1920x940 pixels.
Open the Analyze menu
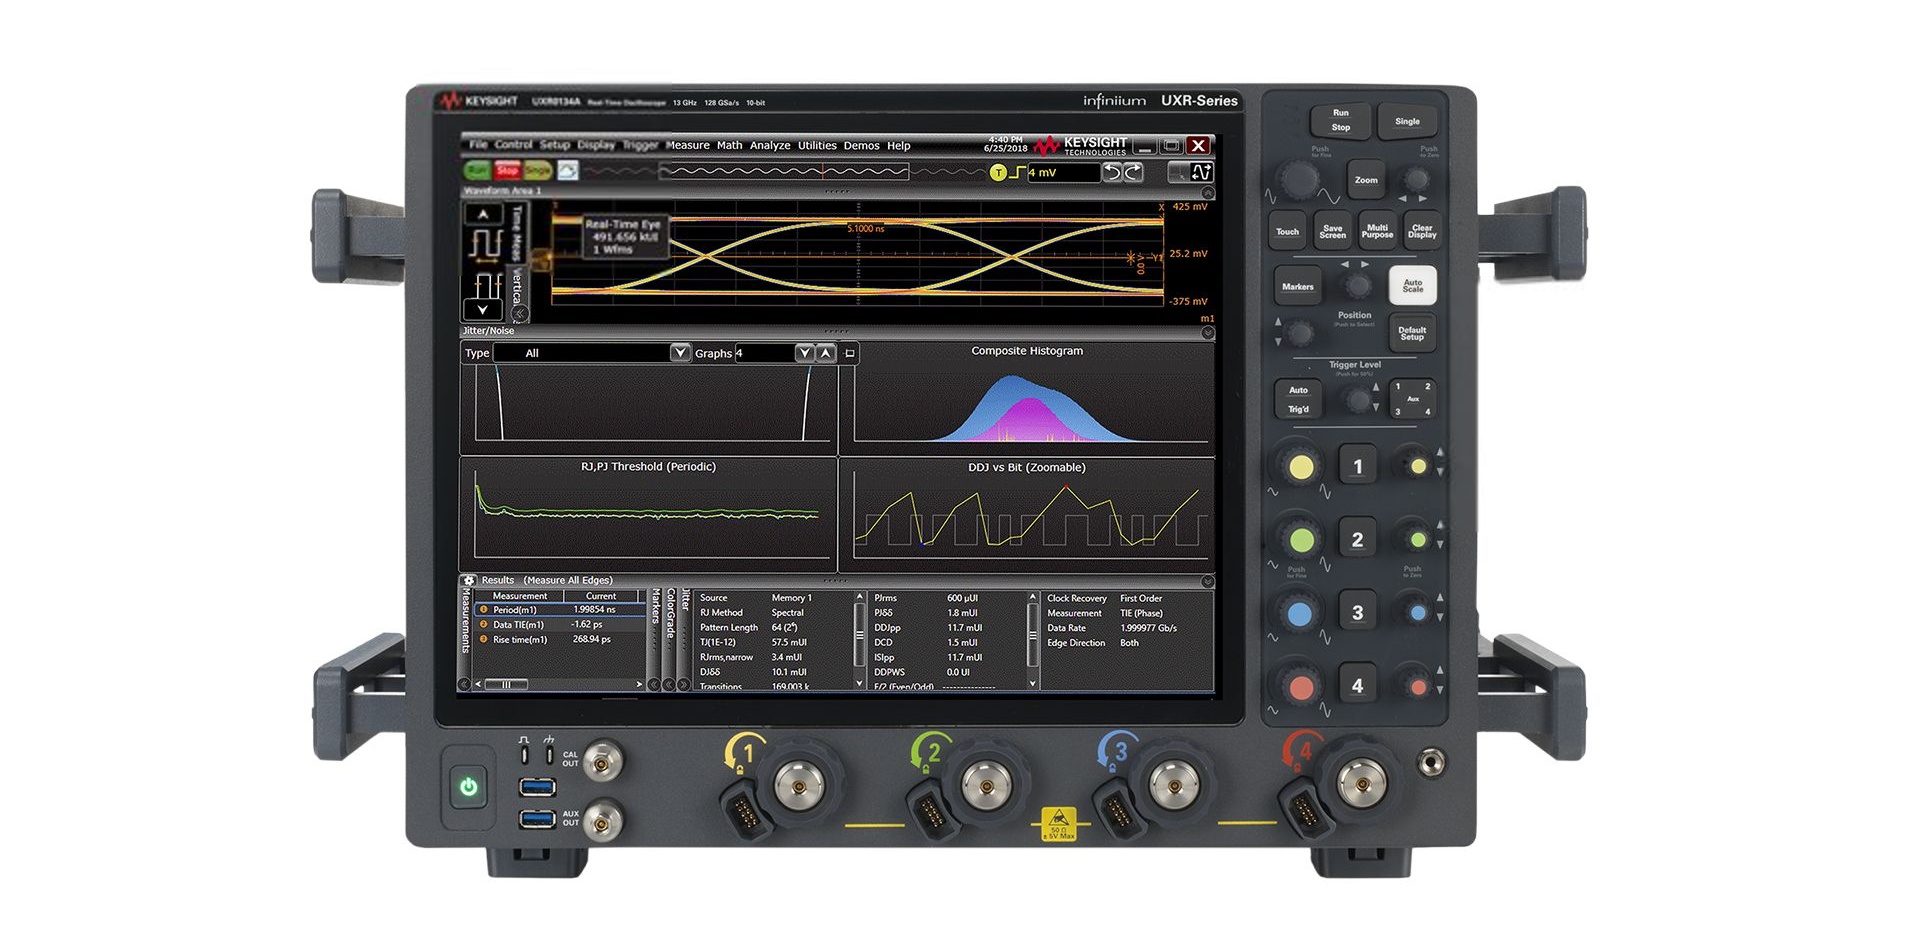click(x=769, y=146)
